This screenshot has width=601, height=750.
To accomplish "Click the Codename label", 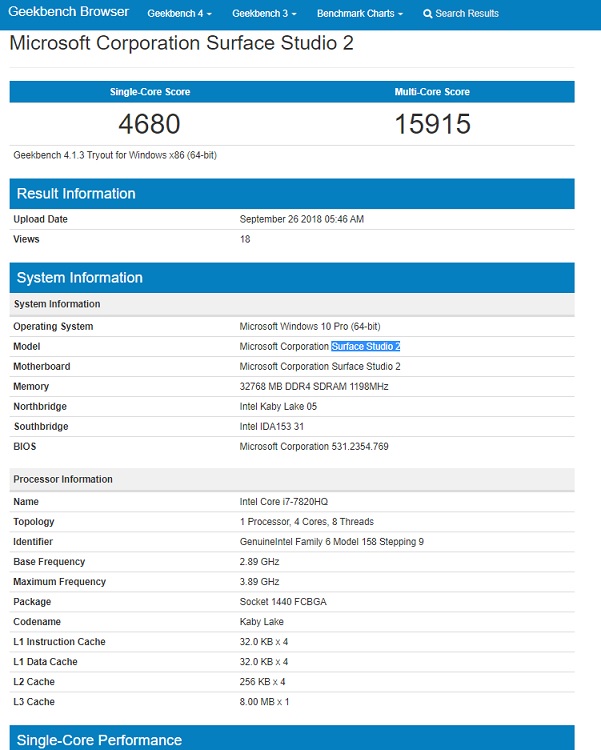I will (x=37, y=622).
